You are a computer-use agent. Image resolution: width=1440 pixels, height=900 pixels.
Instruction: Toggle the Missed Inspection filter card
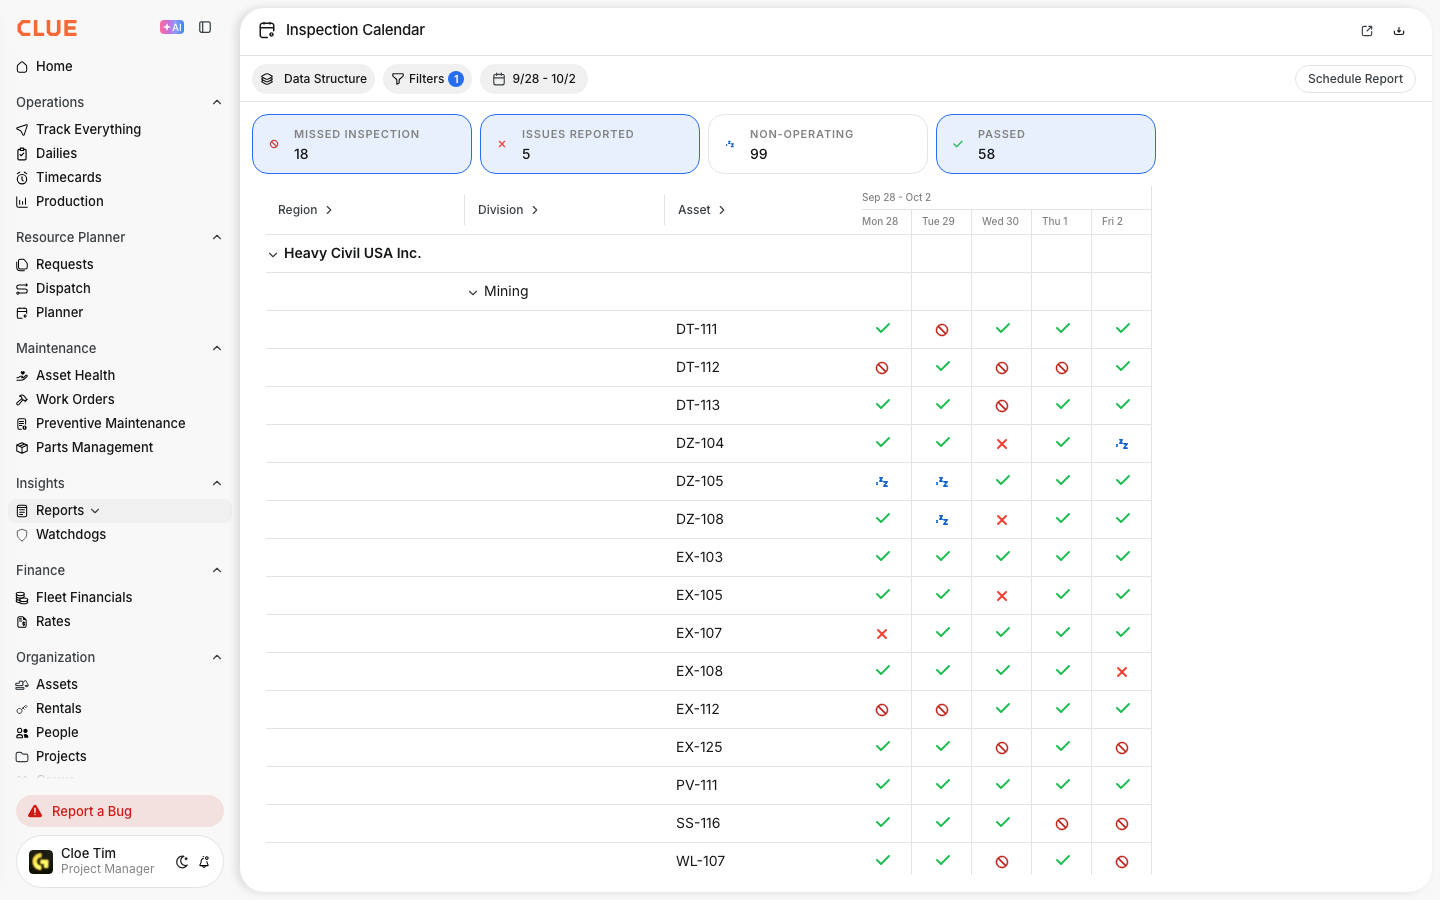point(362,144)
